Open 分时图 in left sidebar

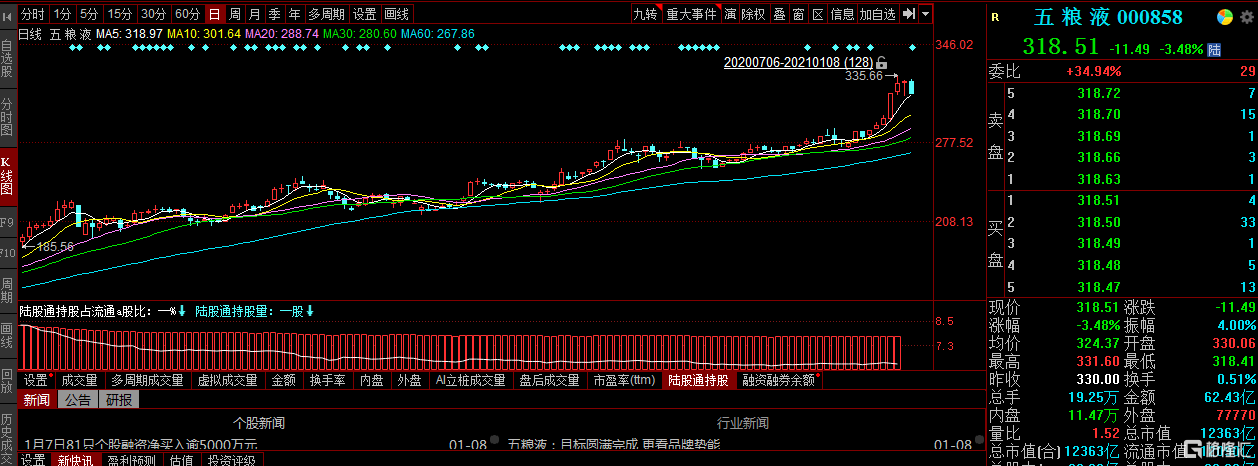click(x=7, y=118)
